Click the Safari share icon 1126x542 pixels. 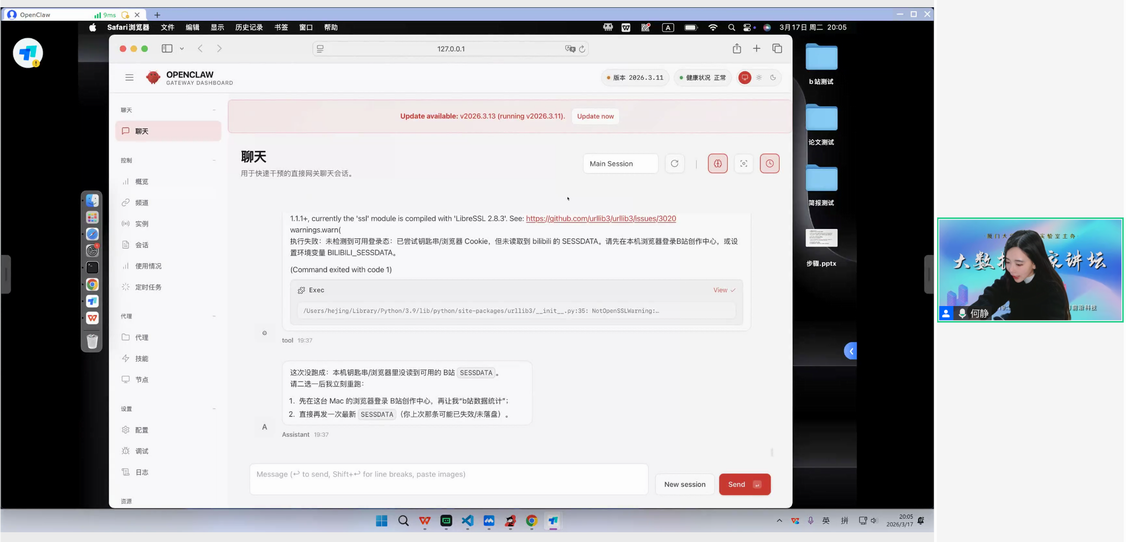point(737,48)
